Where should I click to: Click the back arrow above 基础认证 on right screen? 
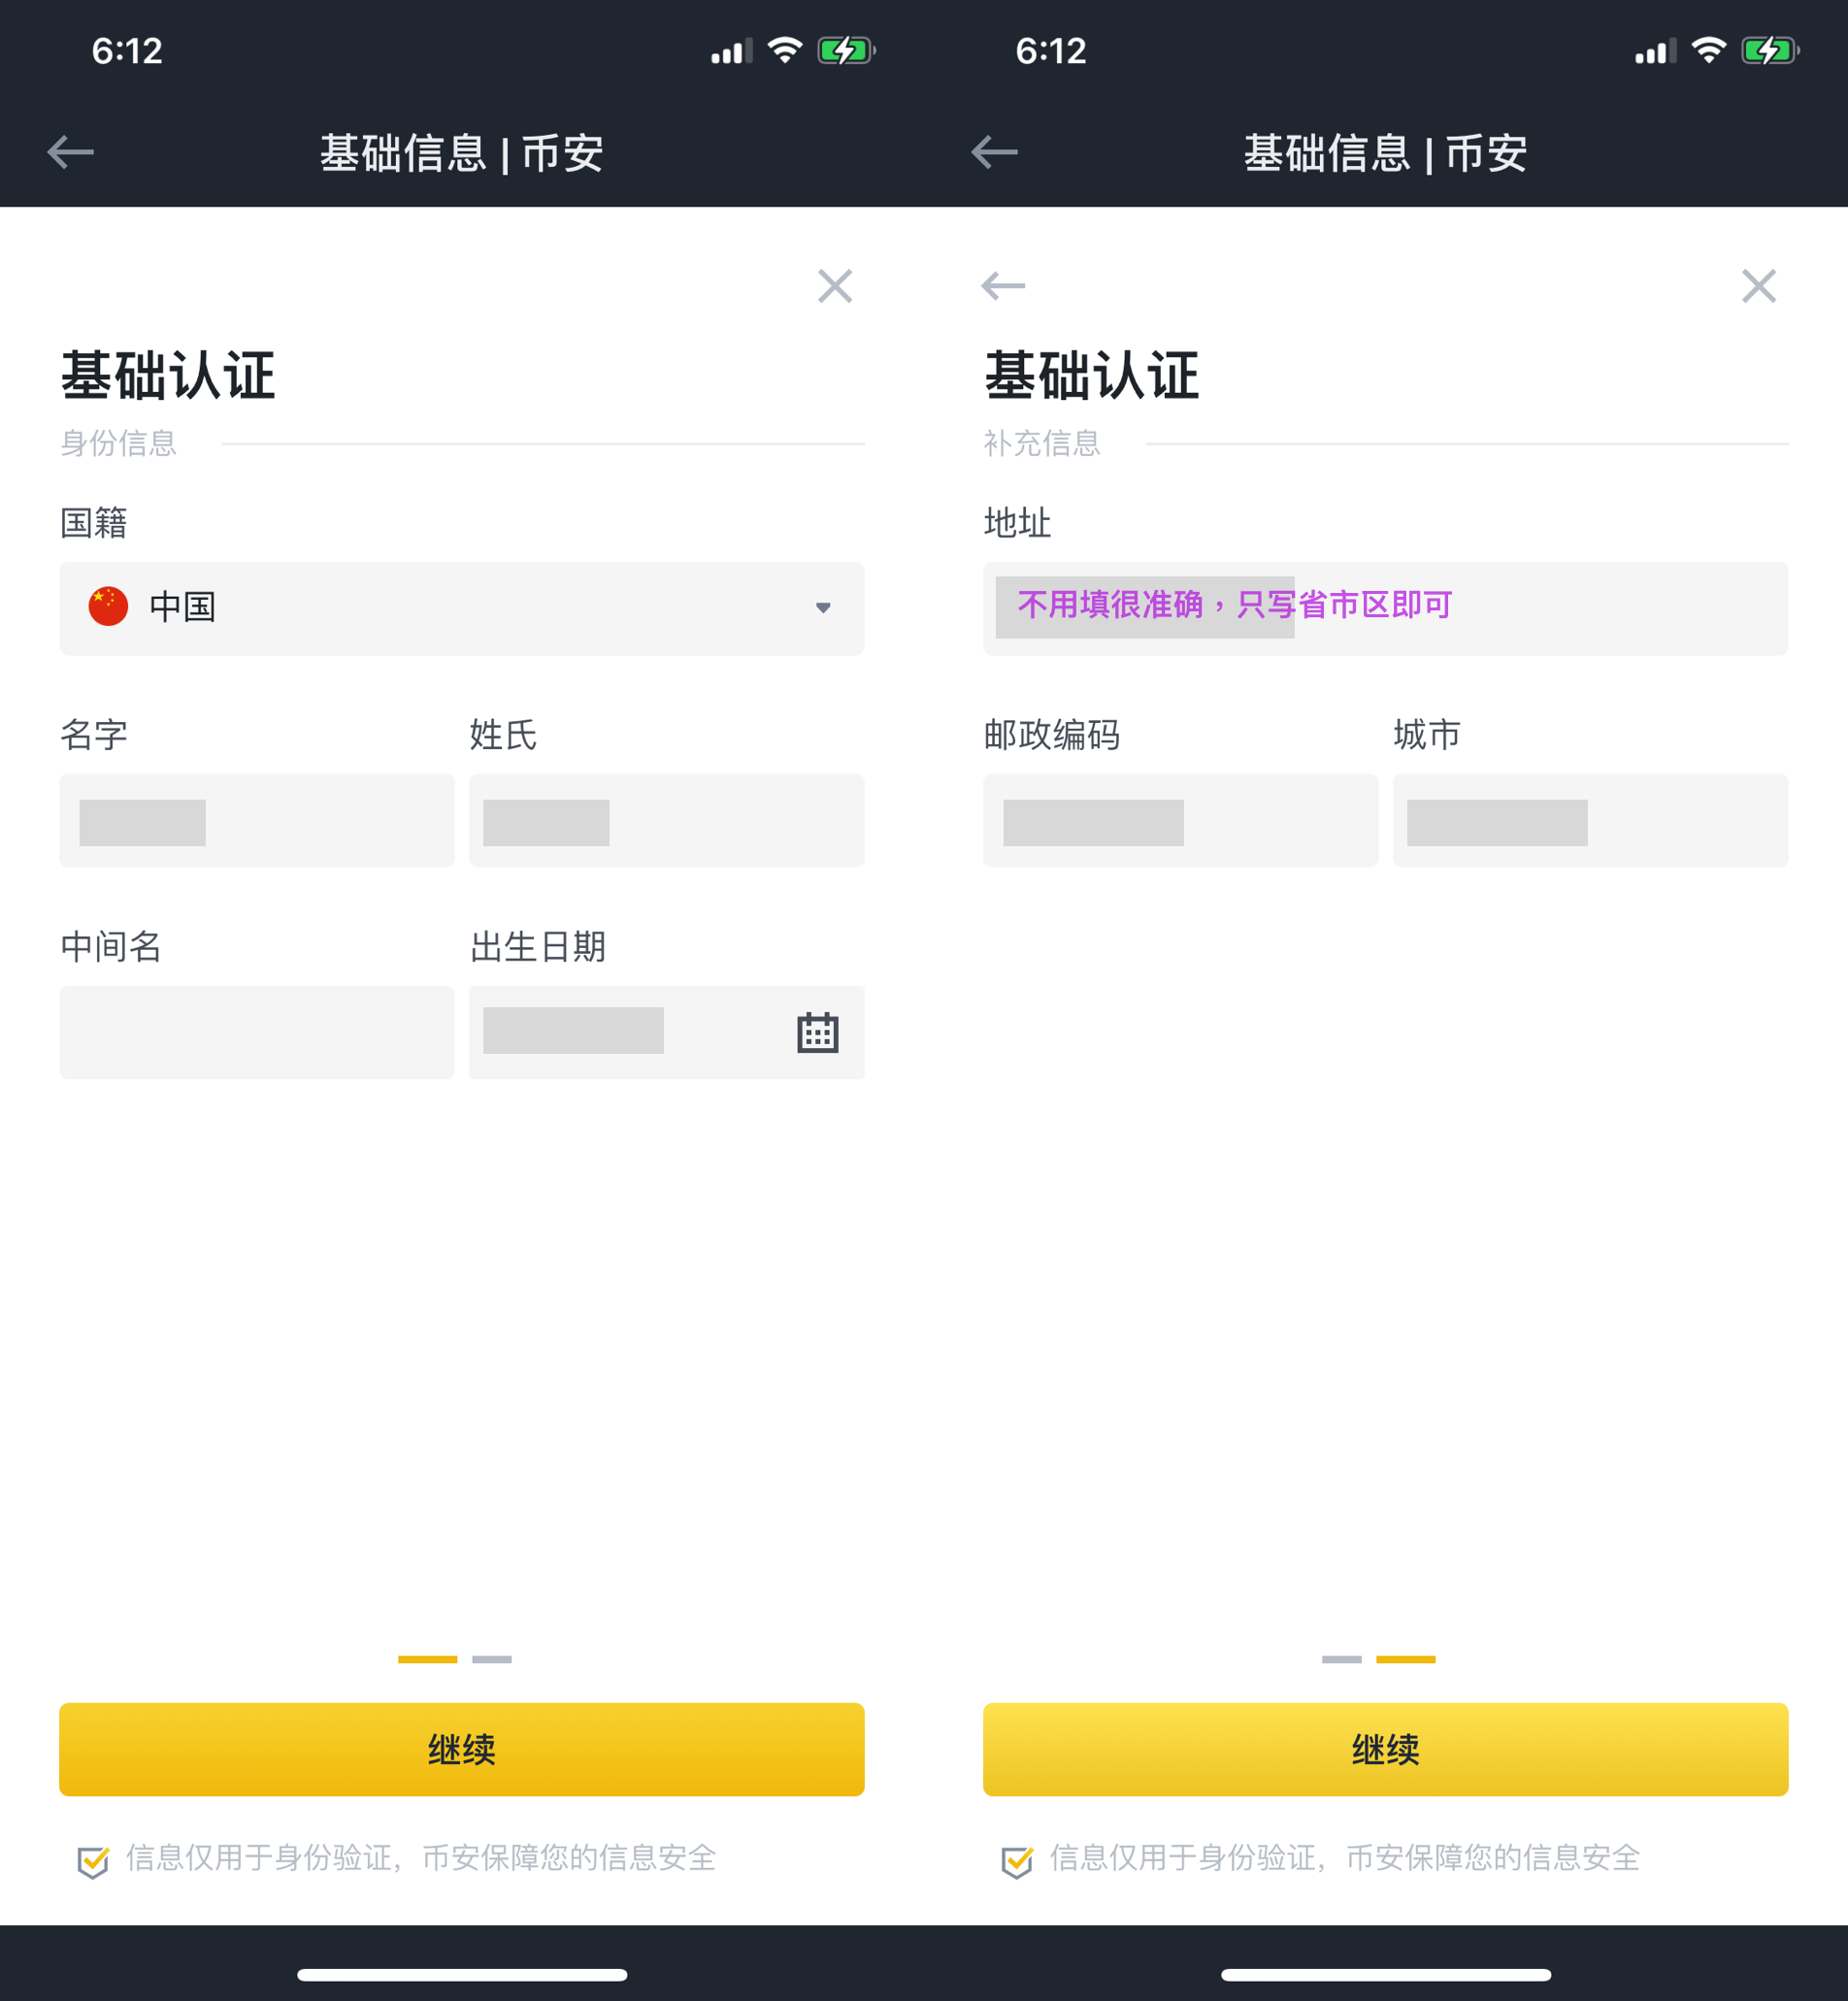(1002, 287)
